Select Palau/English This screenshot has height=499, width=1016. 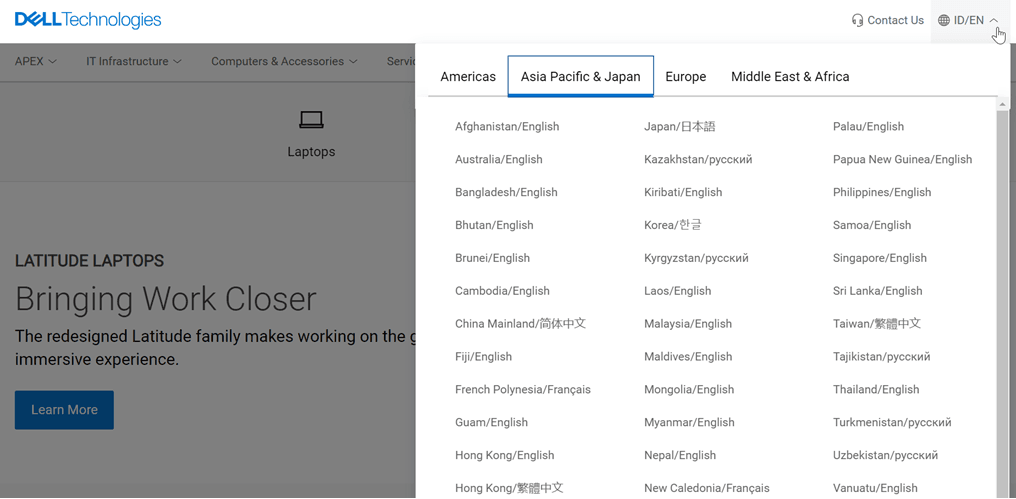[868, 126]
